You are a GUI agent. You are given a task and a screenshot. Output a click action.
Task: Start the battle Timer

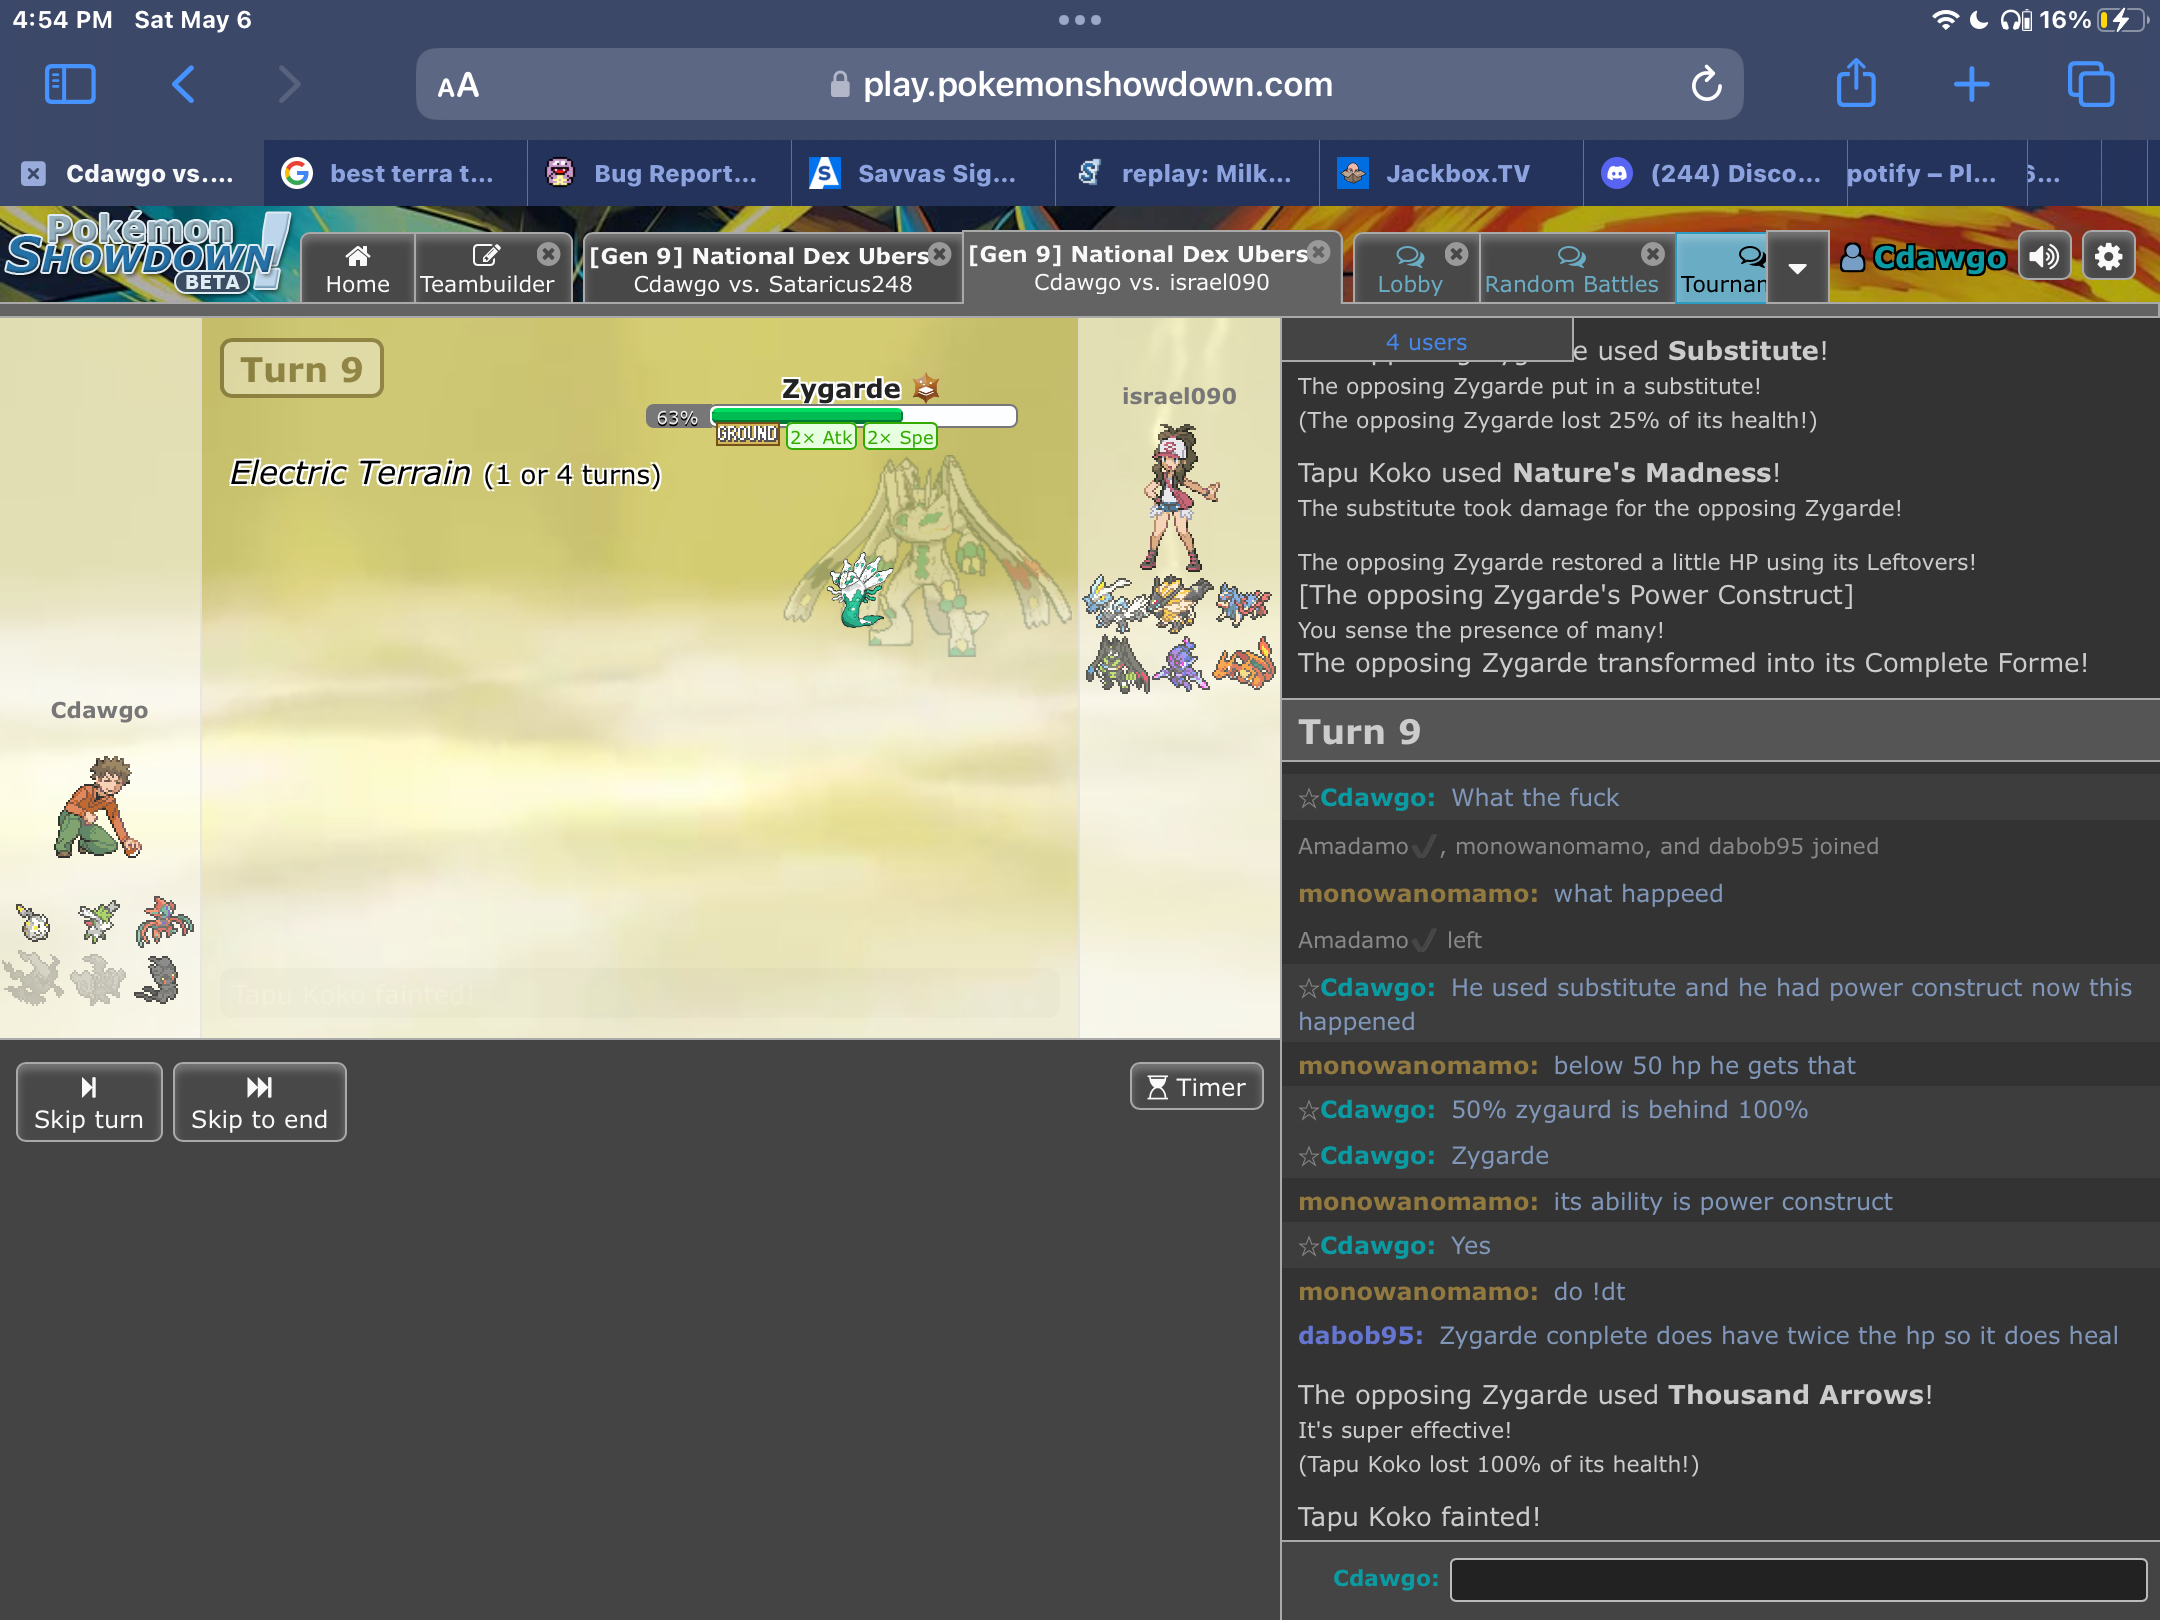coord(1196,1087)
